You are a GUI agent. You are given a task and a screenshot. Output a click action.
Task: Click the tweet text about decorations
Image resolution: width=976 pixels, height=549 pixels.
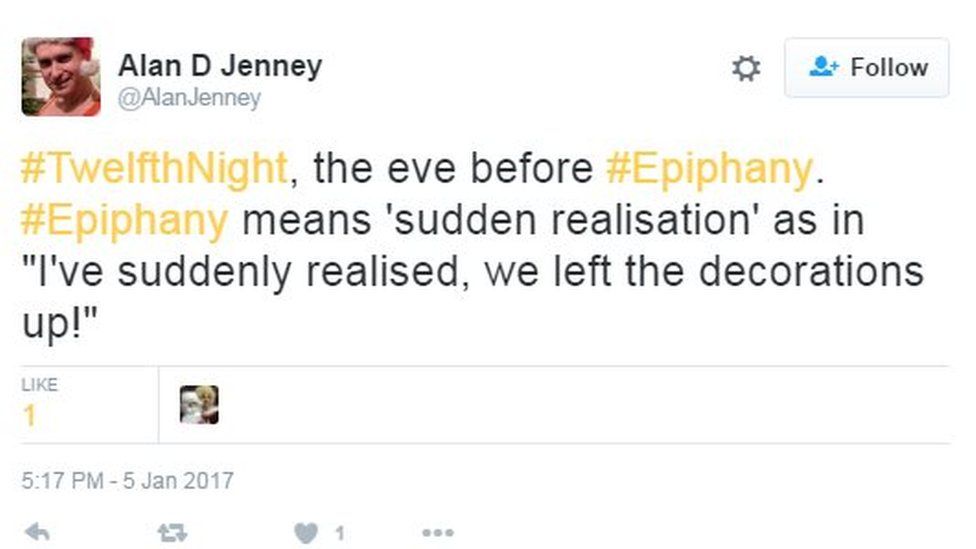coord(470,272)
